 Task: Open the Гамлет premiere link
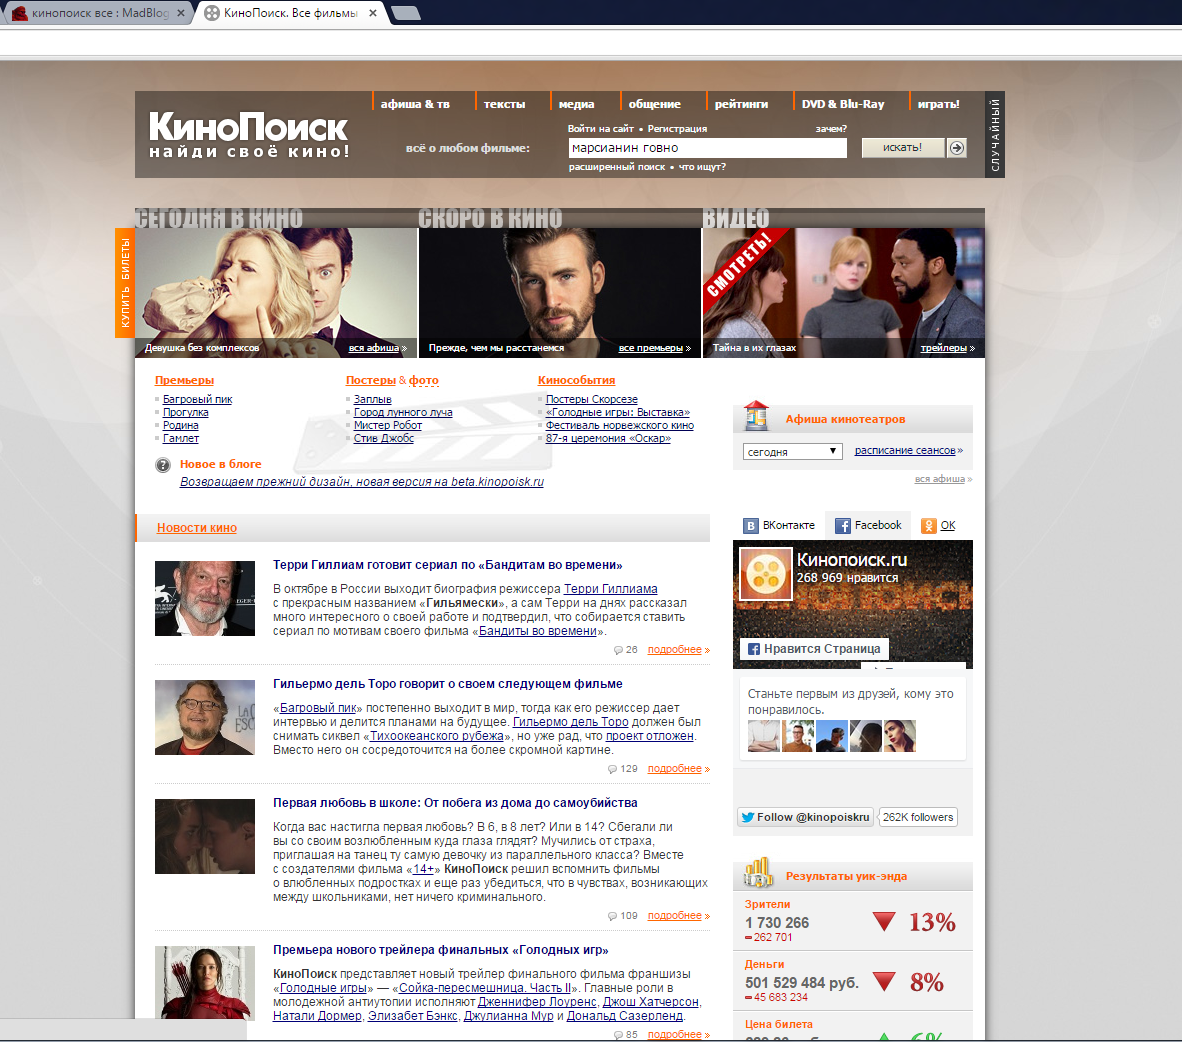[x=181, y=438]
